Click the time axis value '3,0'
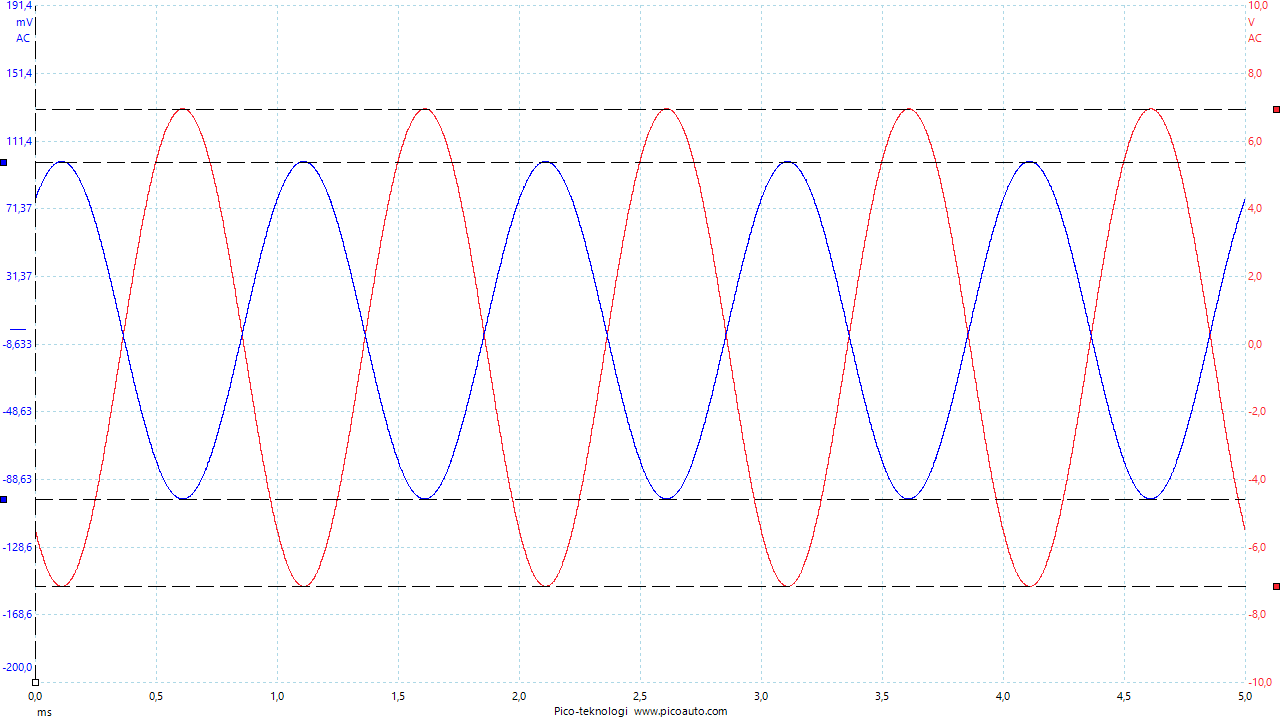 (761, 695)
